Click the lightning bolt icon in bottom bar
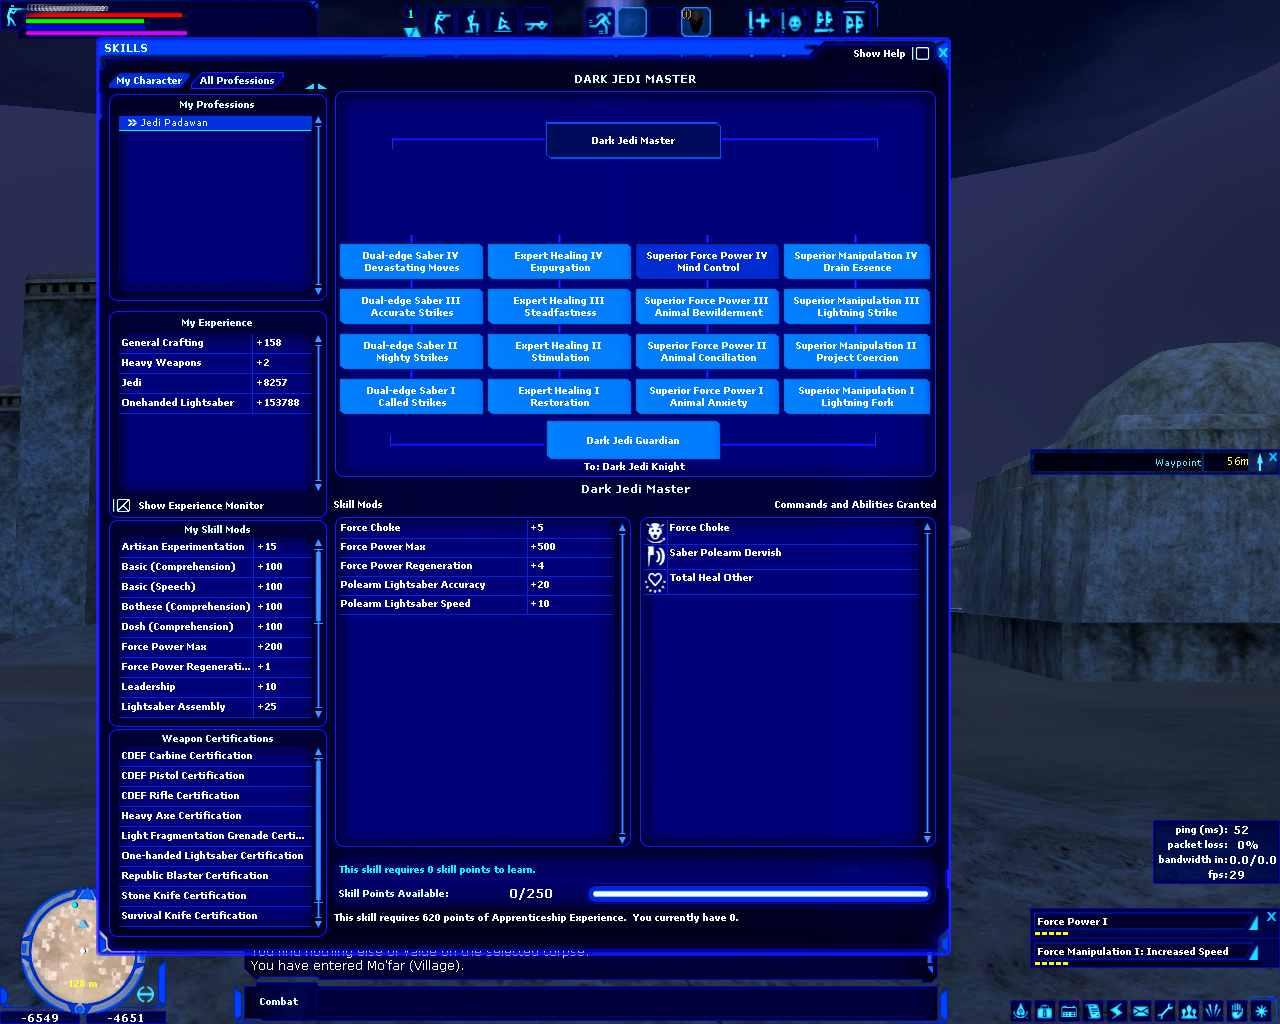 click(1117, 1011)
